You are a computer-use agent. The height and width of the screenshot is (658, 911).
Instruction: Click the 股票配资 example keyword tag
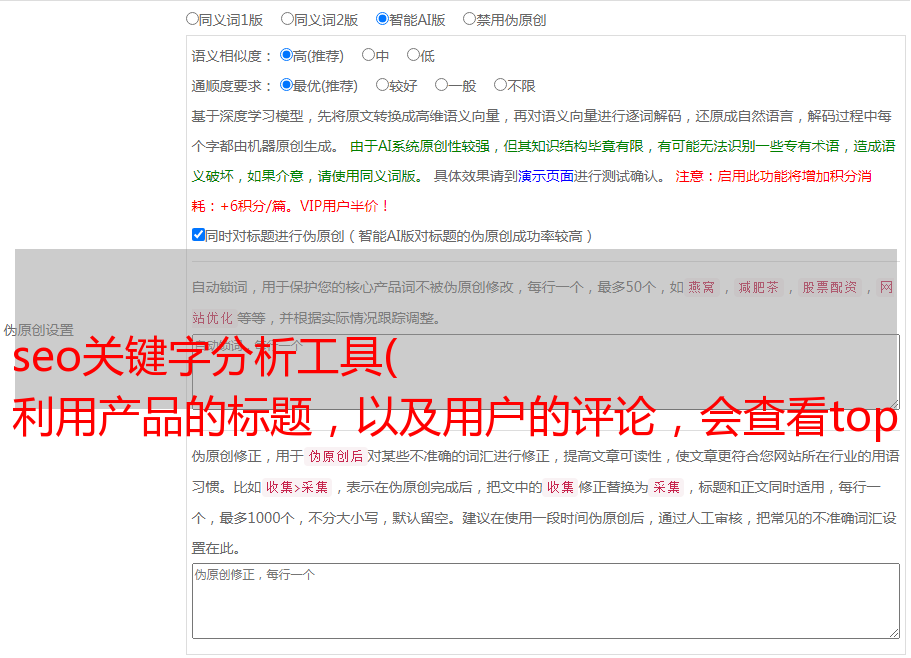point(829,287)
